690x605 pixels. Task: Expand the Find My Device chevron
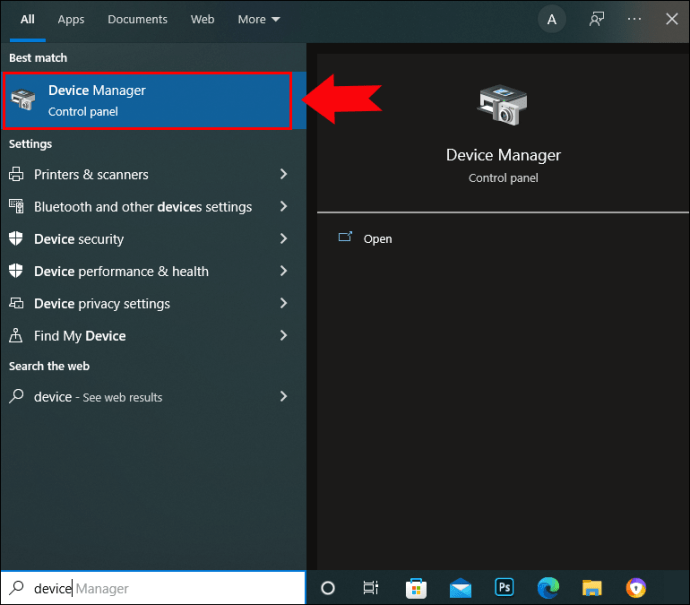[284, 336]
